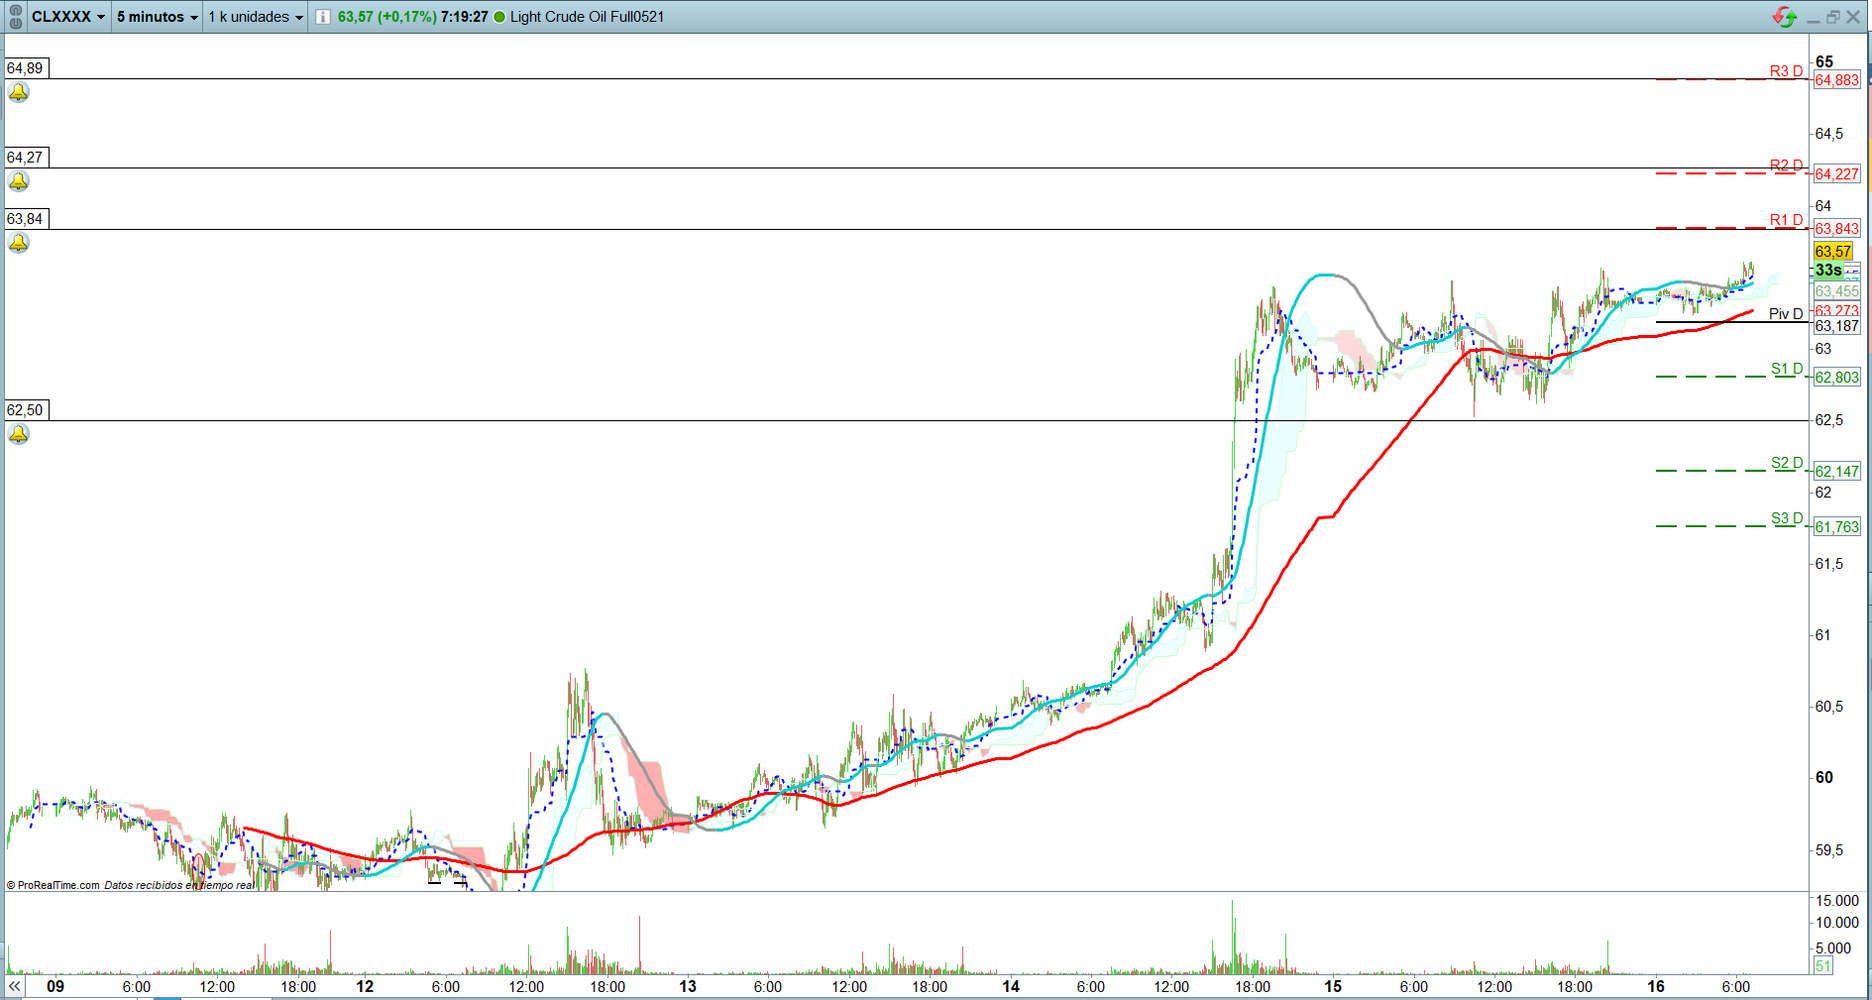Restore the chart window size
Screen dimensions: 1872x1000
[x=1833, y=17]
